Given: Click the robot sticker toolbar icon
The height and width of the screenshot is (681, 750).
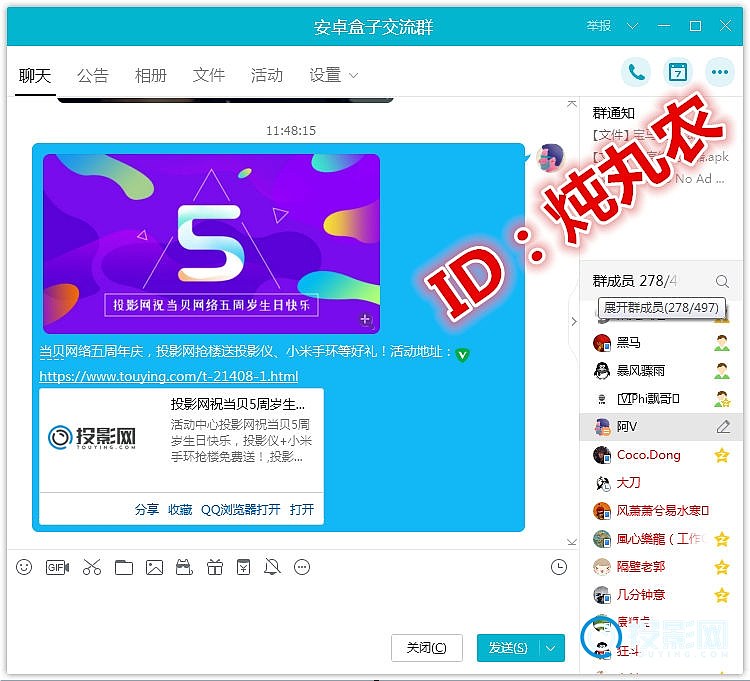Looking at the screenshot, I should pos(184,568).
